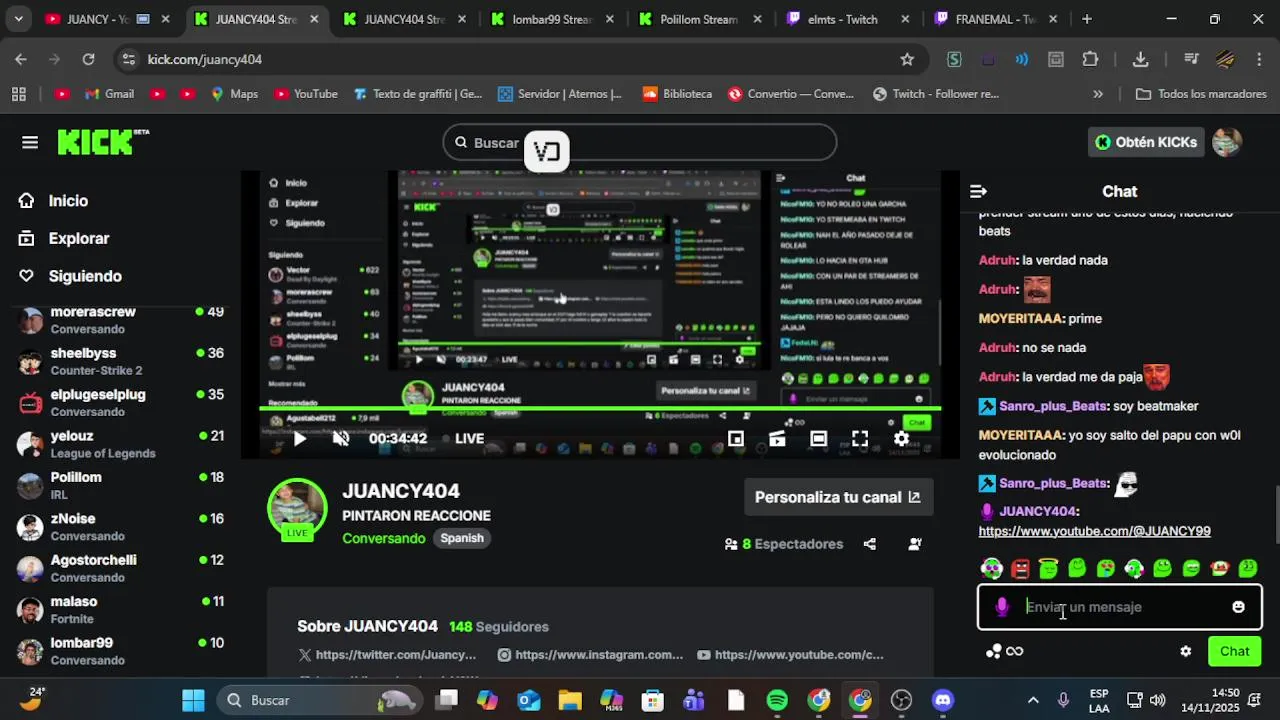This screenshot has height=720, width=1280.
Task: Open morerascrew channel in sidebar
Action: tap(120, 320)
